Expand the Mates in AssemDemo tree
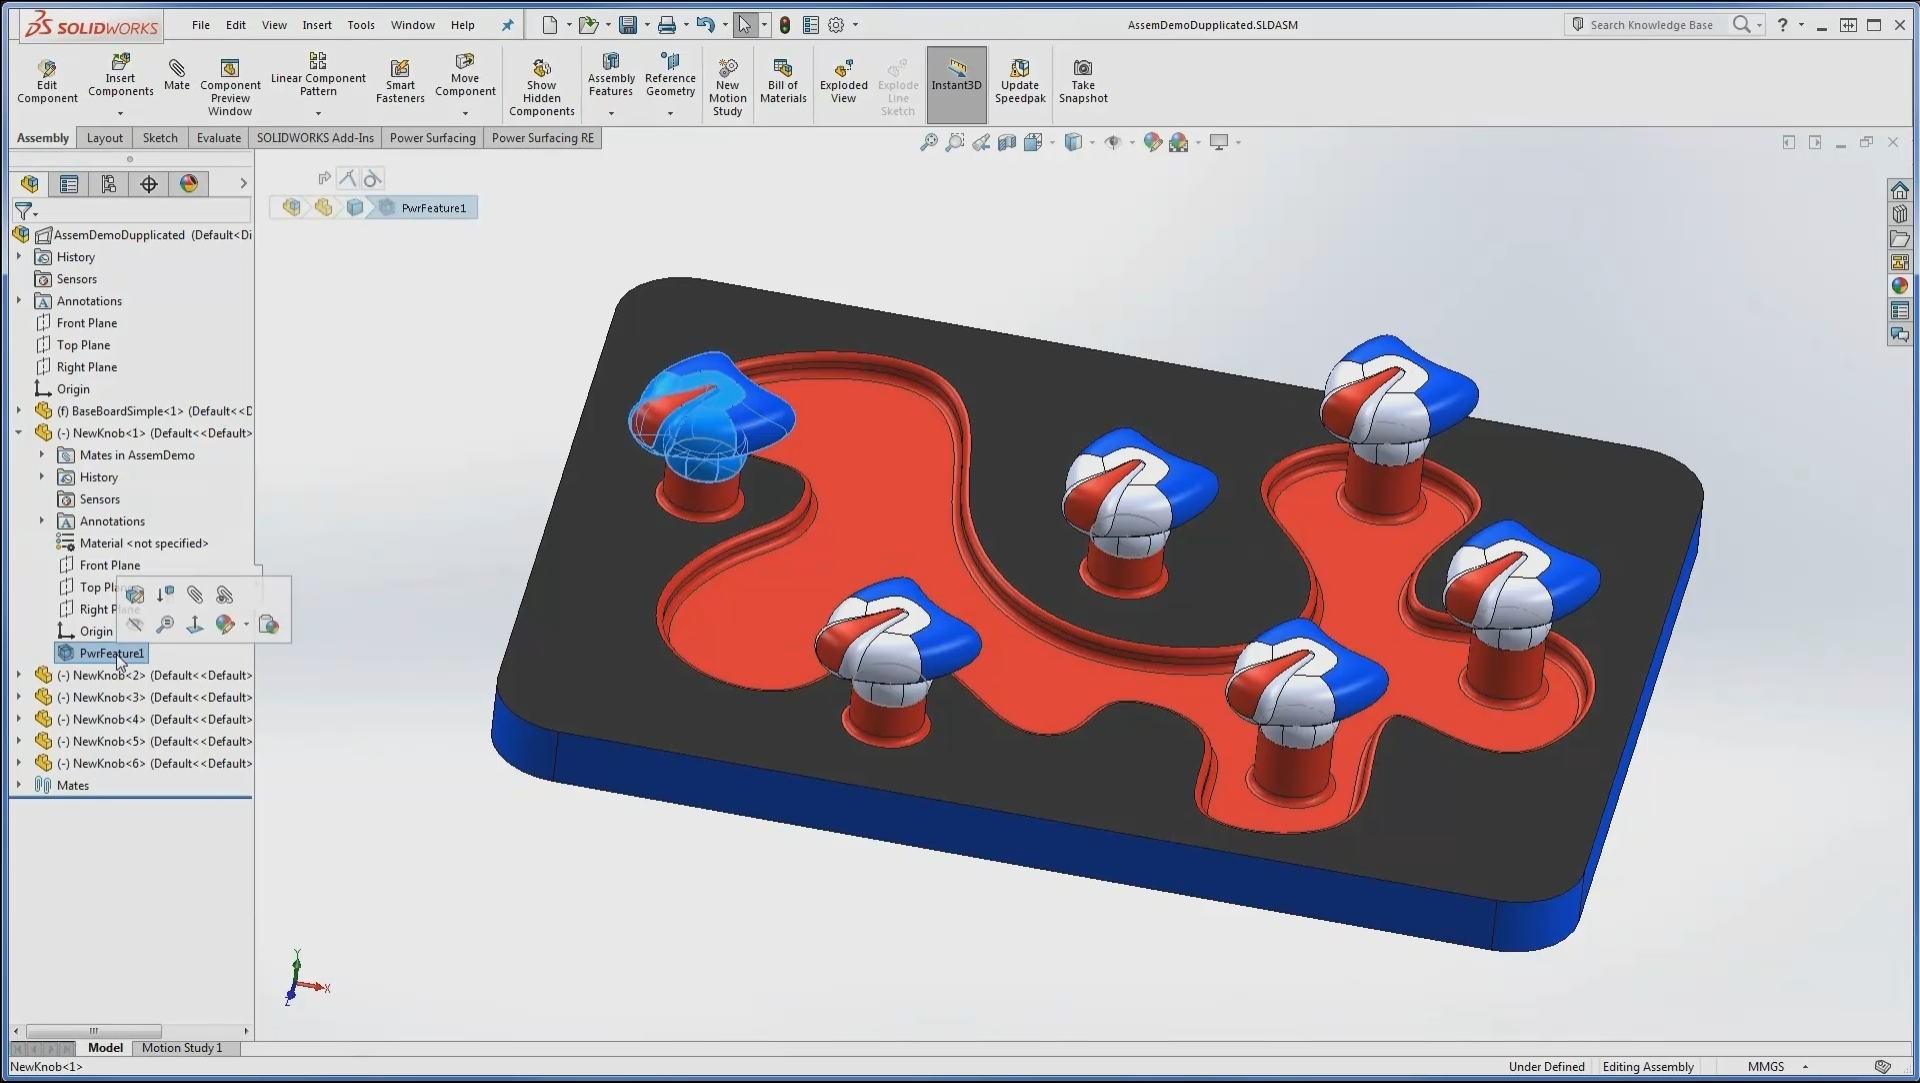This screenshot has height=1083, width=1920. [42, 454]
